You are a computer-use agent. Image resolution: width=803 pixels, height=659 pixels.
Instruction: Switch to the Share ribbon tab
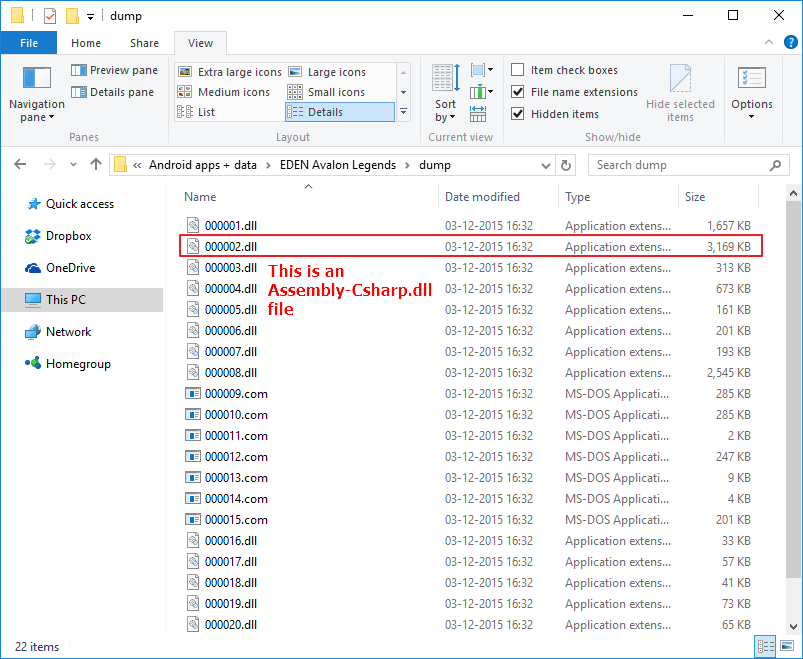pos(144,43)
